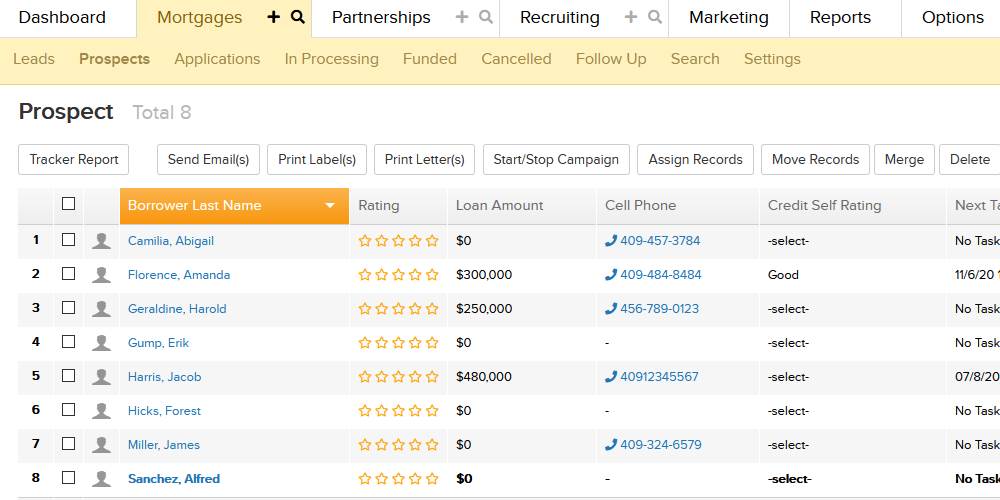
Task: Click the person icon for Geraldine, Harold
Action: click(101, 309)
